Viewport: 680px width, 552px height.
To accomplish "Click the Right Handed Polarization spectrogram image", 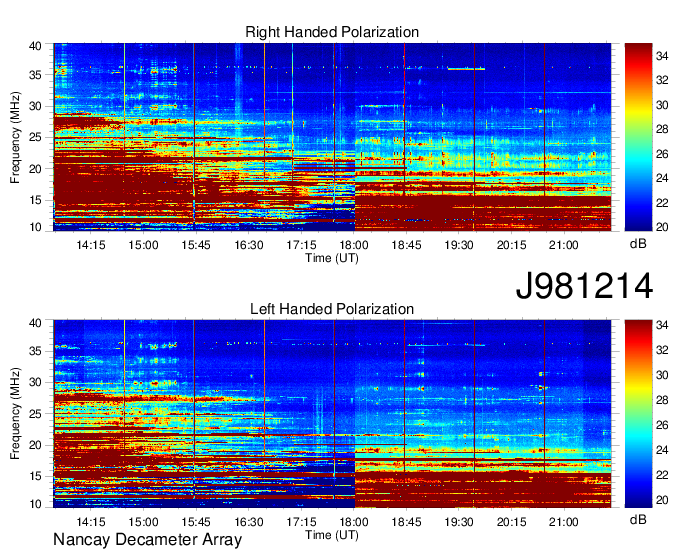I will [x=332, y=137].
